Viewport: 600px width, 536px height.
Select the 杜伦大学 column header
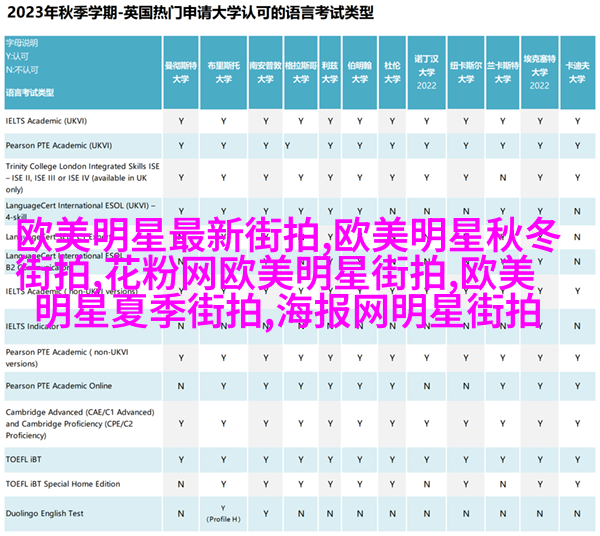click(x=392, y=72)
